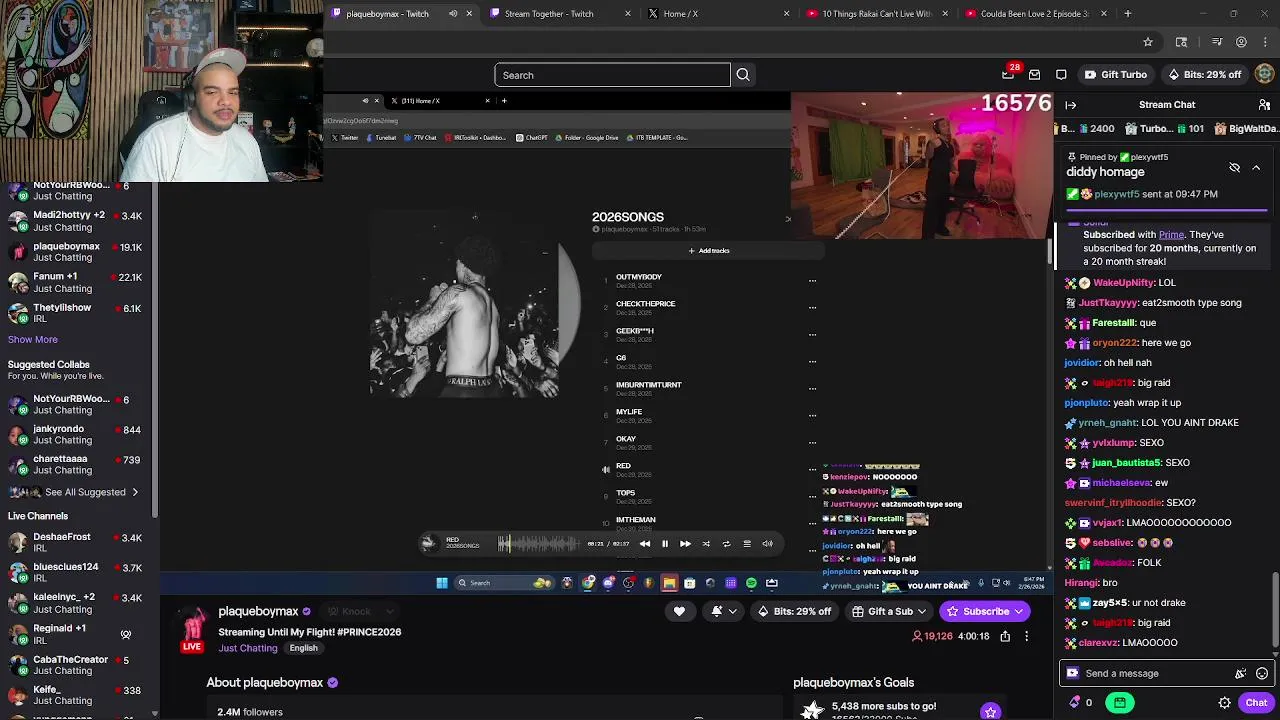
Task: Open chat settings gear icon
Action: [1224, 703]
